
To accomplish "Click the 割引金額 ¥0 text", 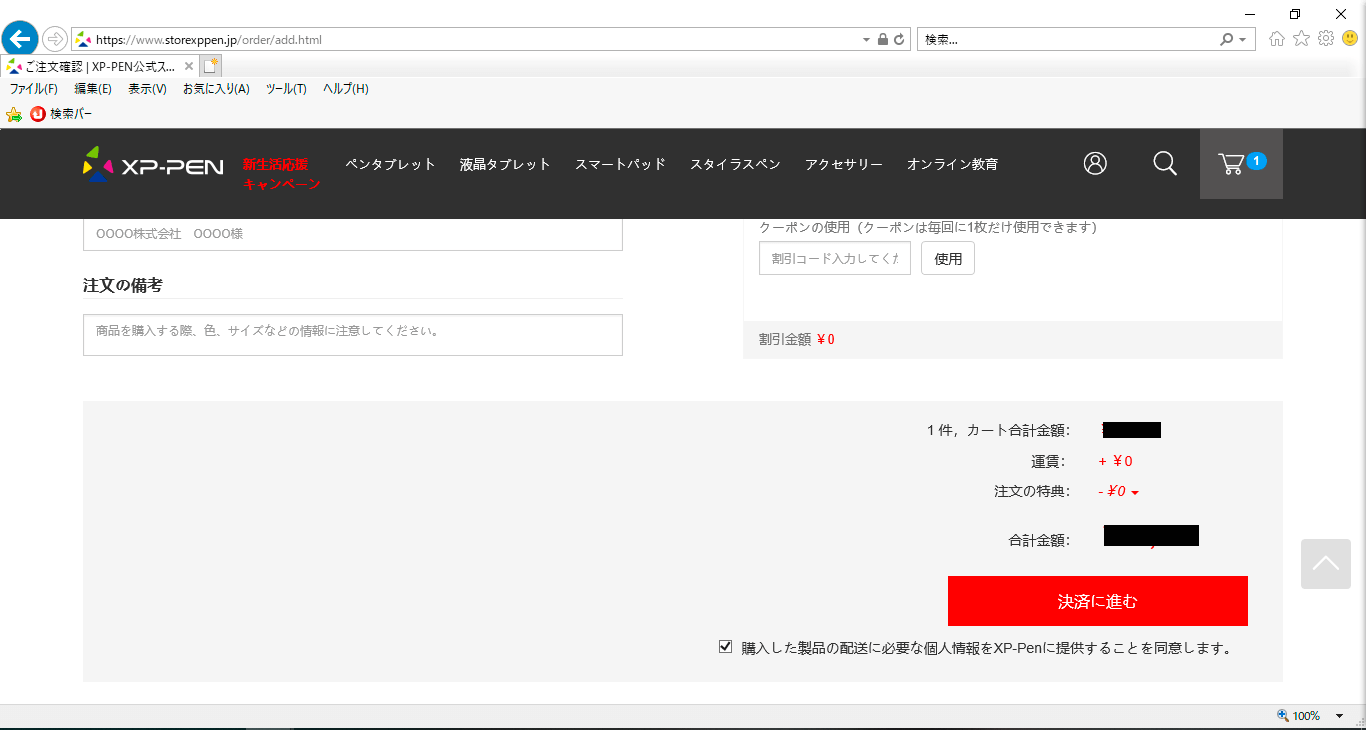I will [797, 339].
